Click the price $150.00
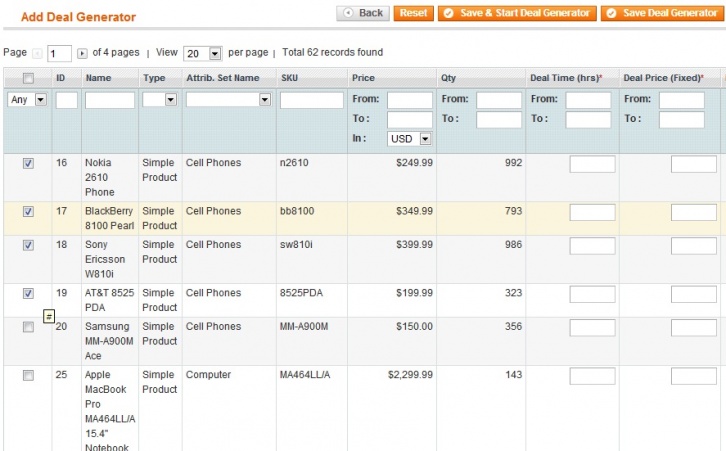The width and height of the screenshot is (726, 451). (414, 326)
